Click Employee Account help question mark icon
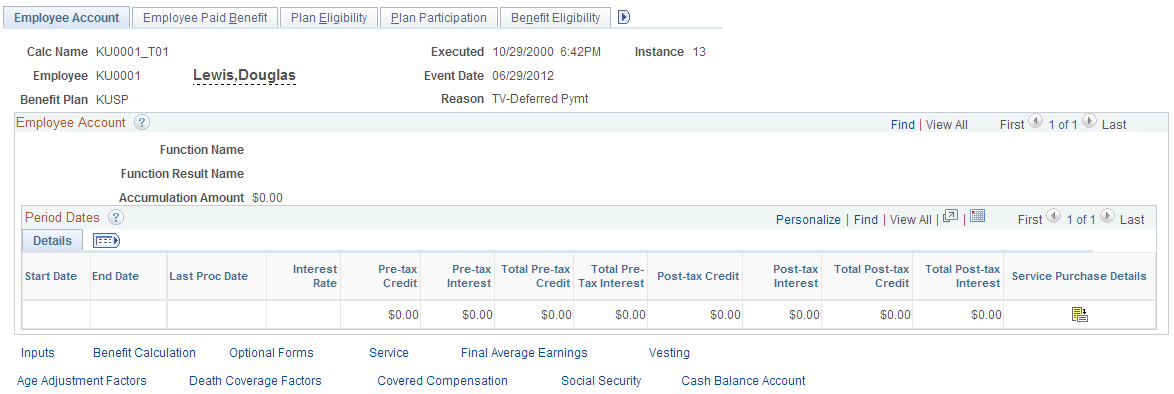Viewport: 1174px width, 394px height. coord(142,122)
